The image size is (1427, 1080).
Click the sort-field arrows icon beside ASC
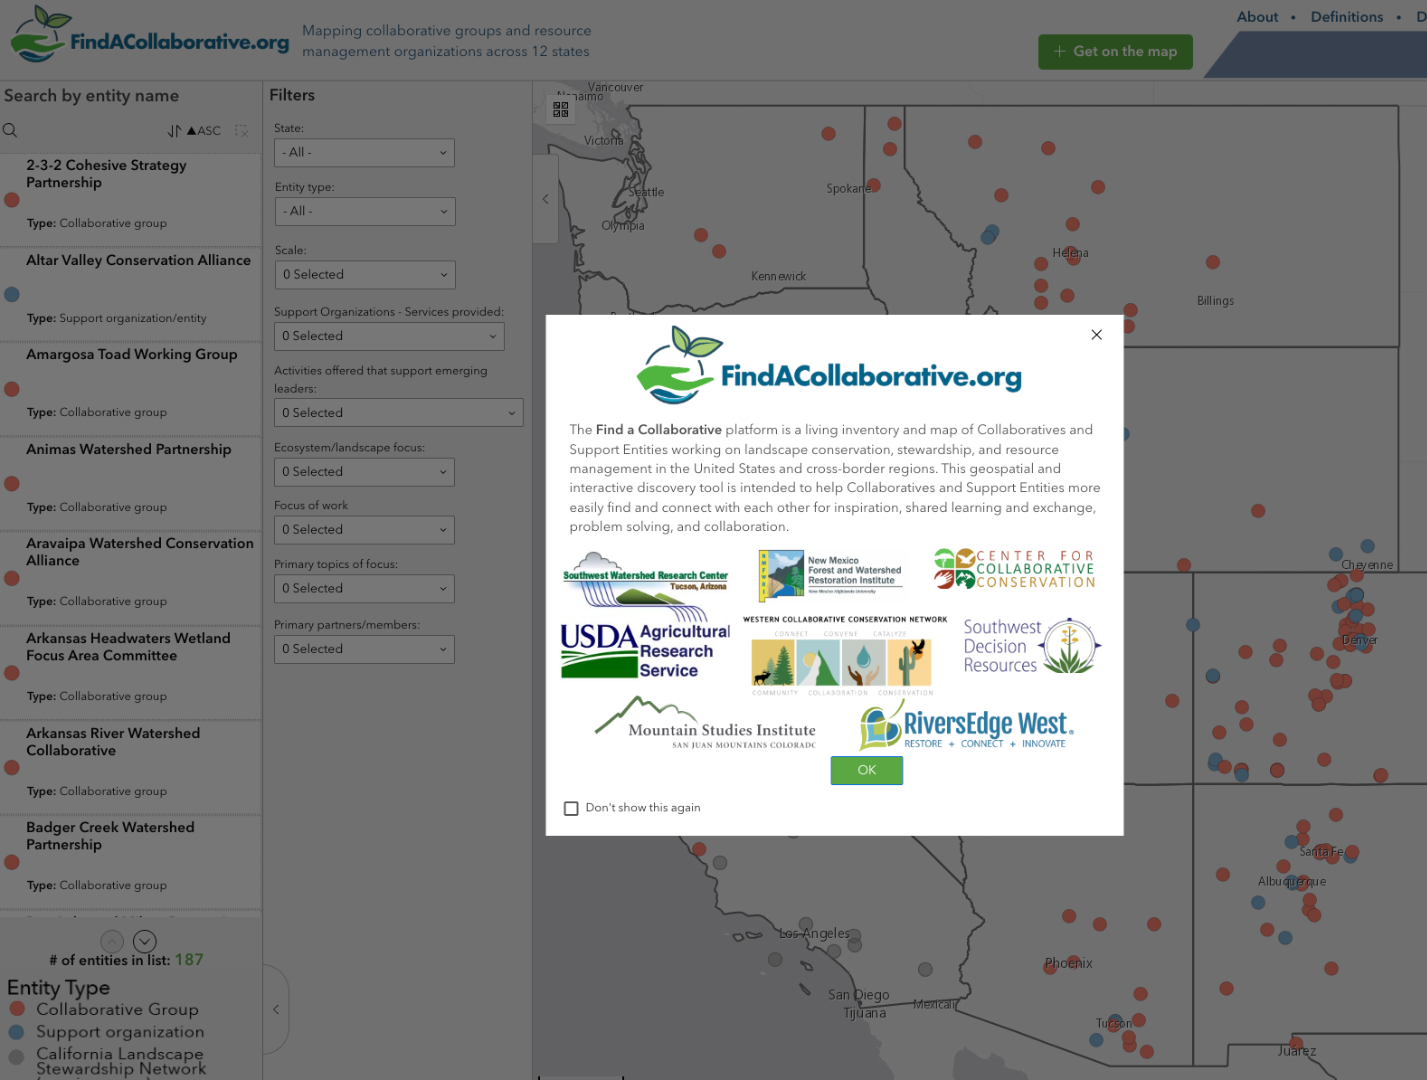(x=174, y=131)
